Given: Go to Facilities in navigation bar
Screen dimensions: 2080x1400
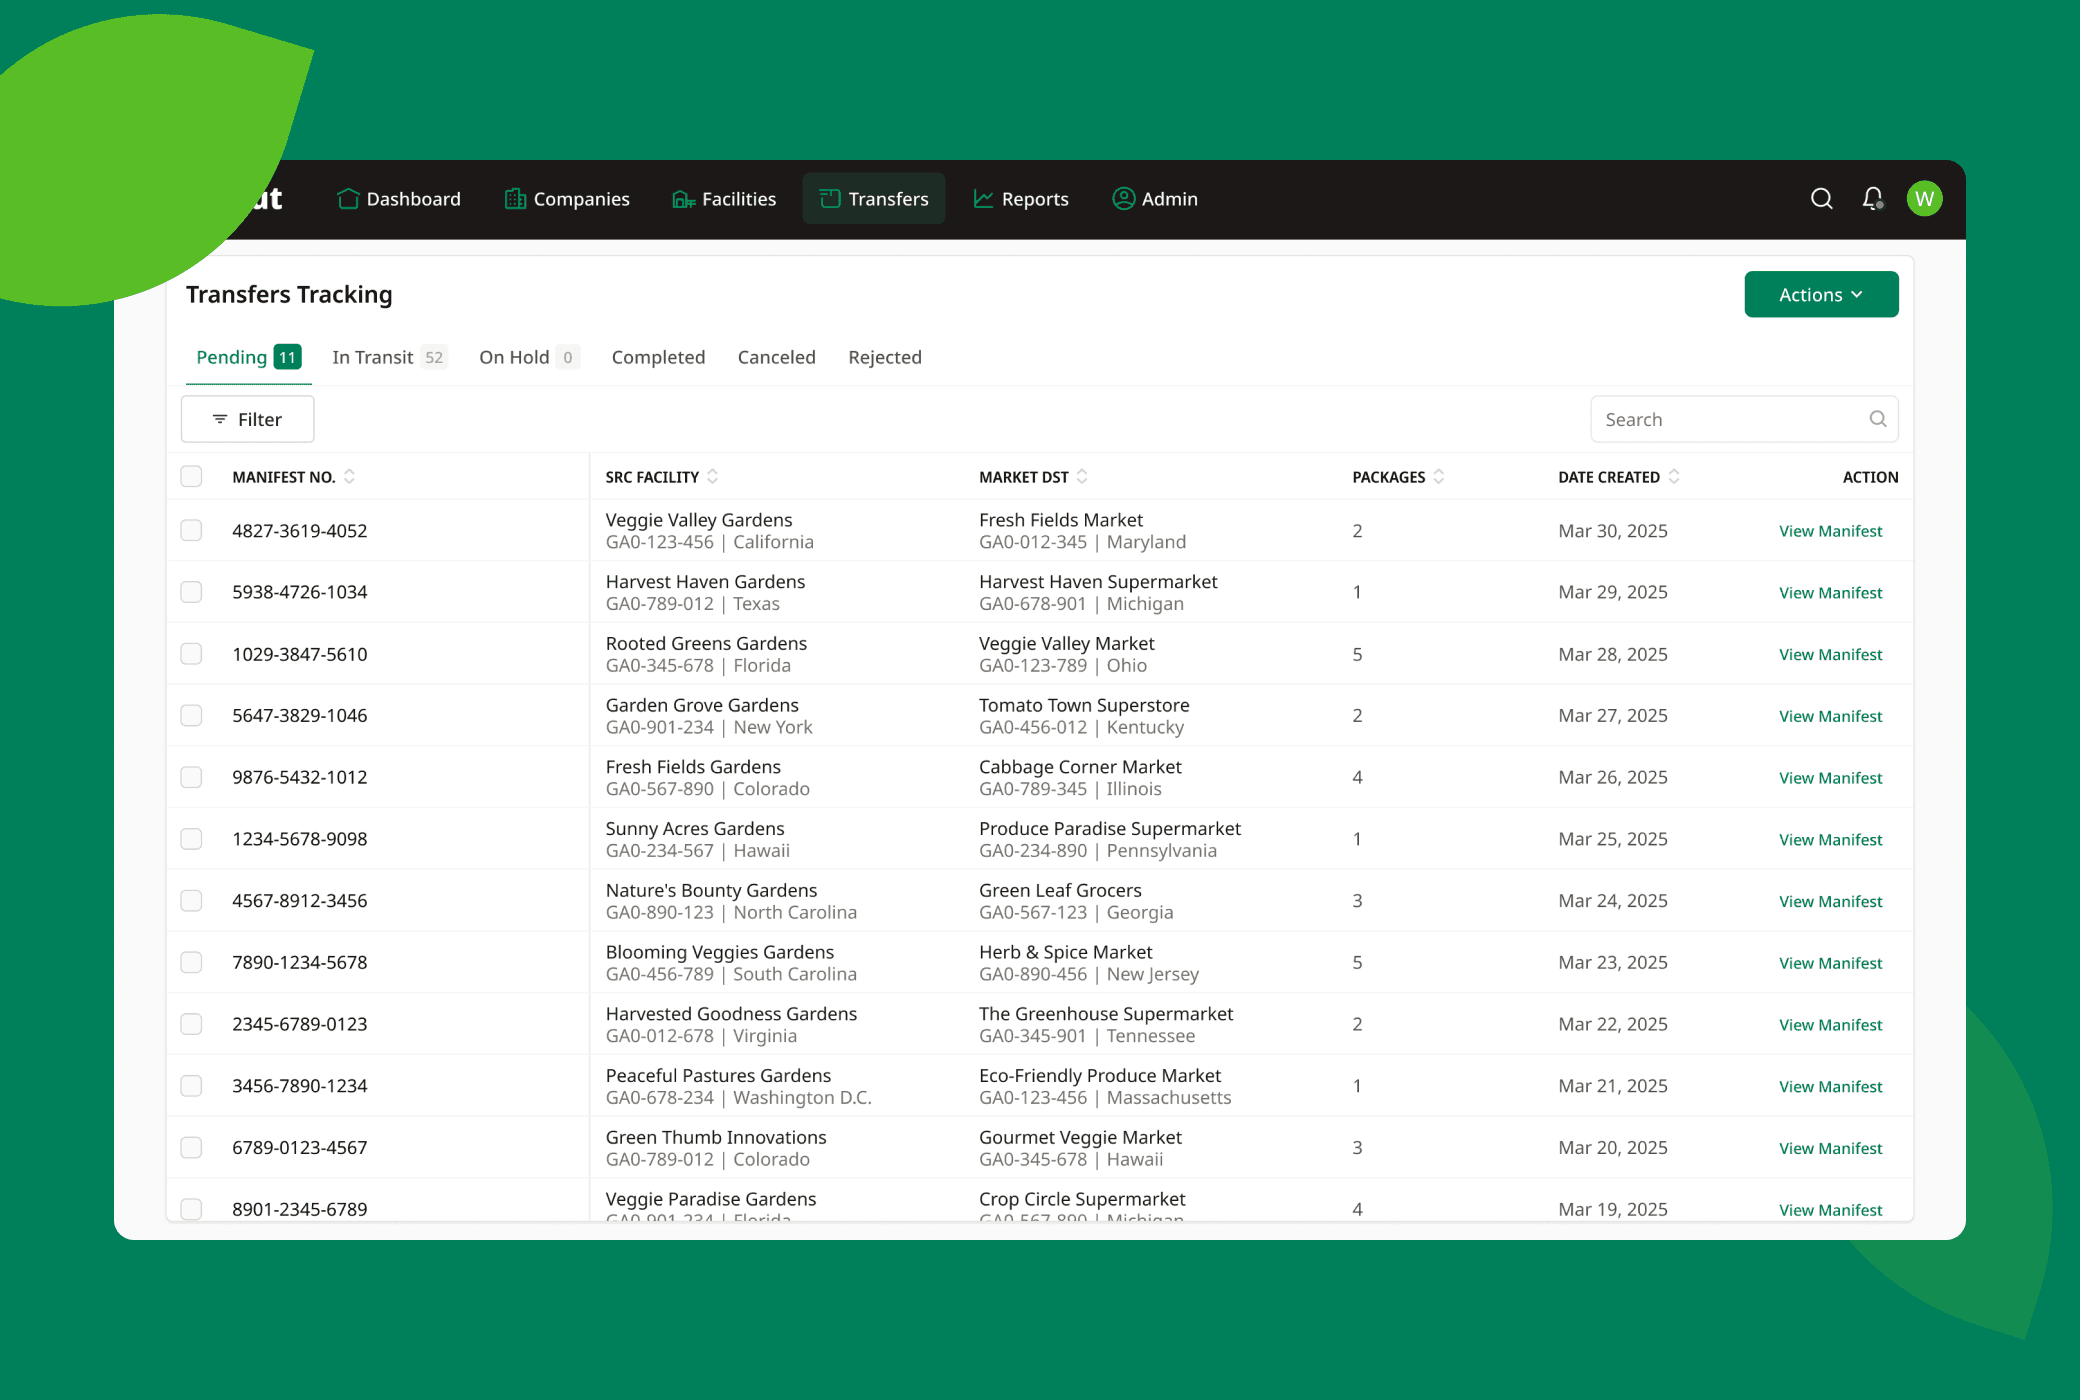Looking at the screenshot, I should pyautogui.click(x=724, y=199).
